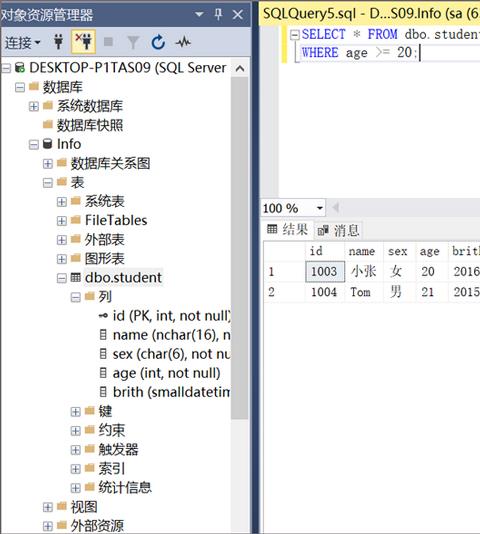Viewport: 480px width, 534px height.
Task: Click the key icon beside id column
Action: point(103,316)
